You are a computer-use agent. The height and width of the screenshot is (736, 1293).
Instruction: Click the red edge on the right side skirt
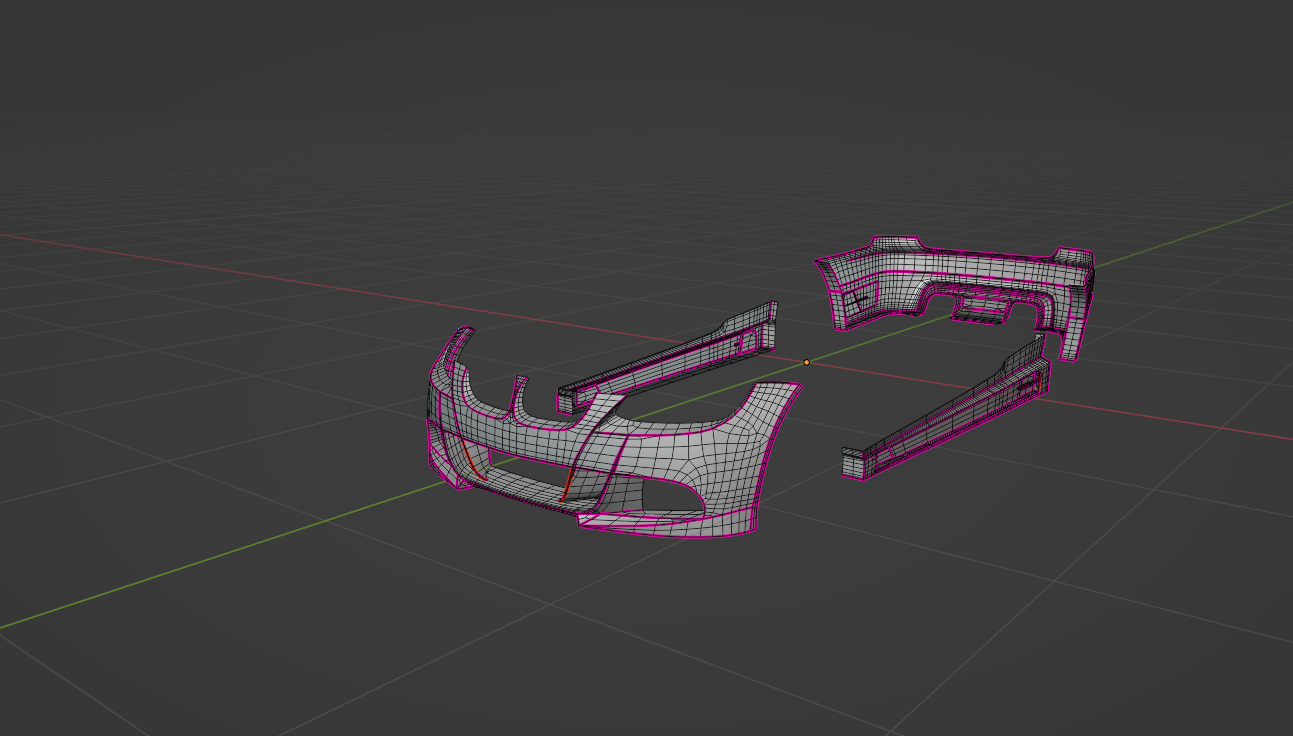pos(1039,383)
